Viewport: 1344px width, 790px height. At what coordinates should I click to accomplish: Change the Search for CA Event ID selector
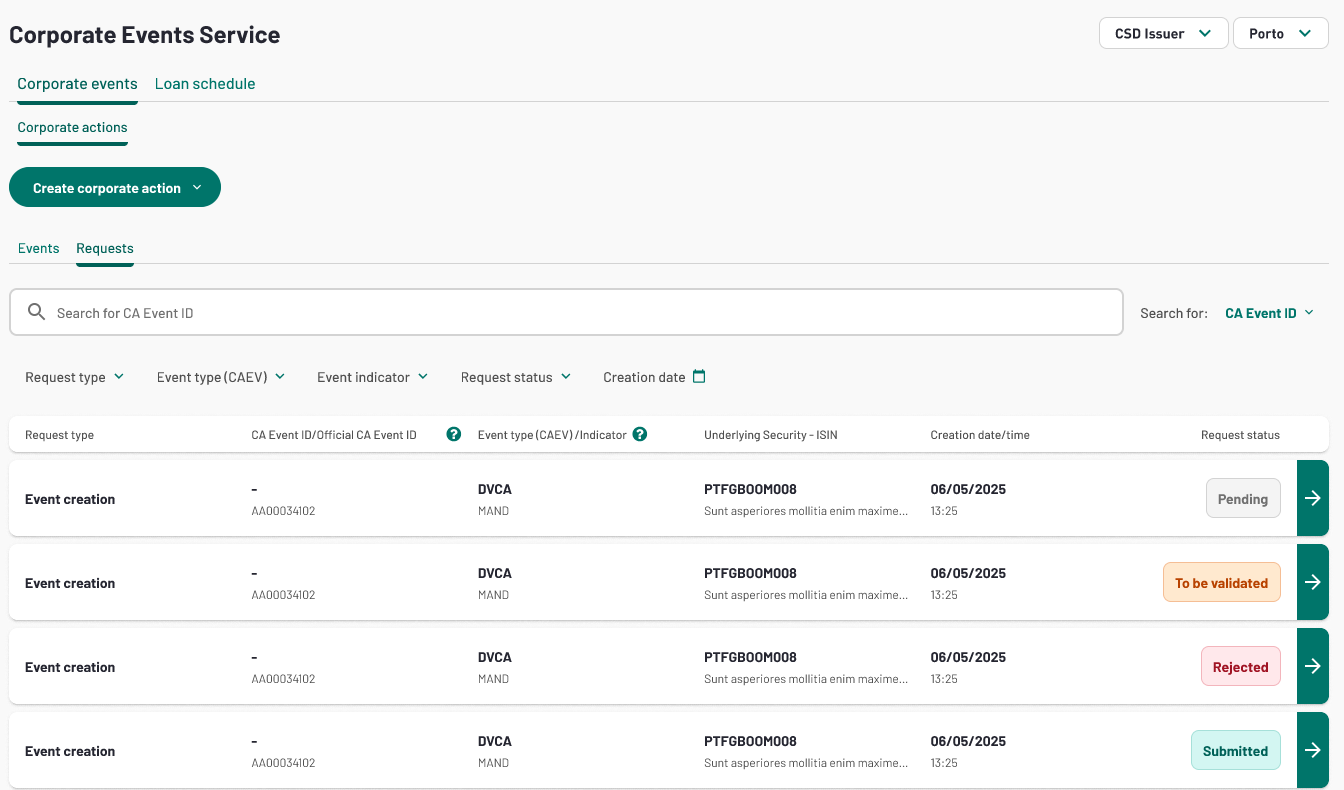point(1270,313)
